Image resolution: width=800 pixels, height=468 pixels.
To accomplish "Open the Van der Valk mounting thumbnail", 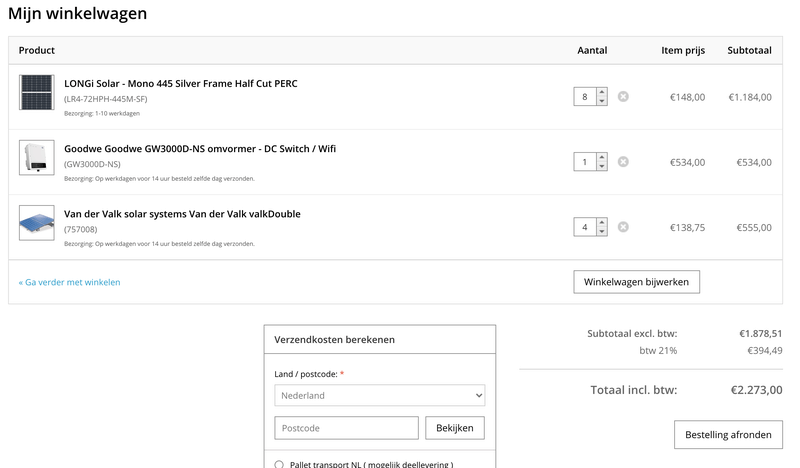I will pos(37,223).
